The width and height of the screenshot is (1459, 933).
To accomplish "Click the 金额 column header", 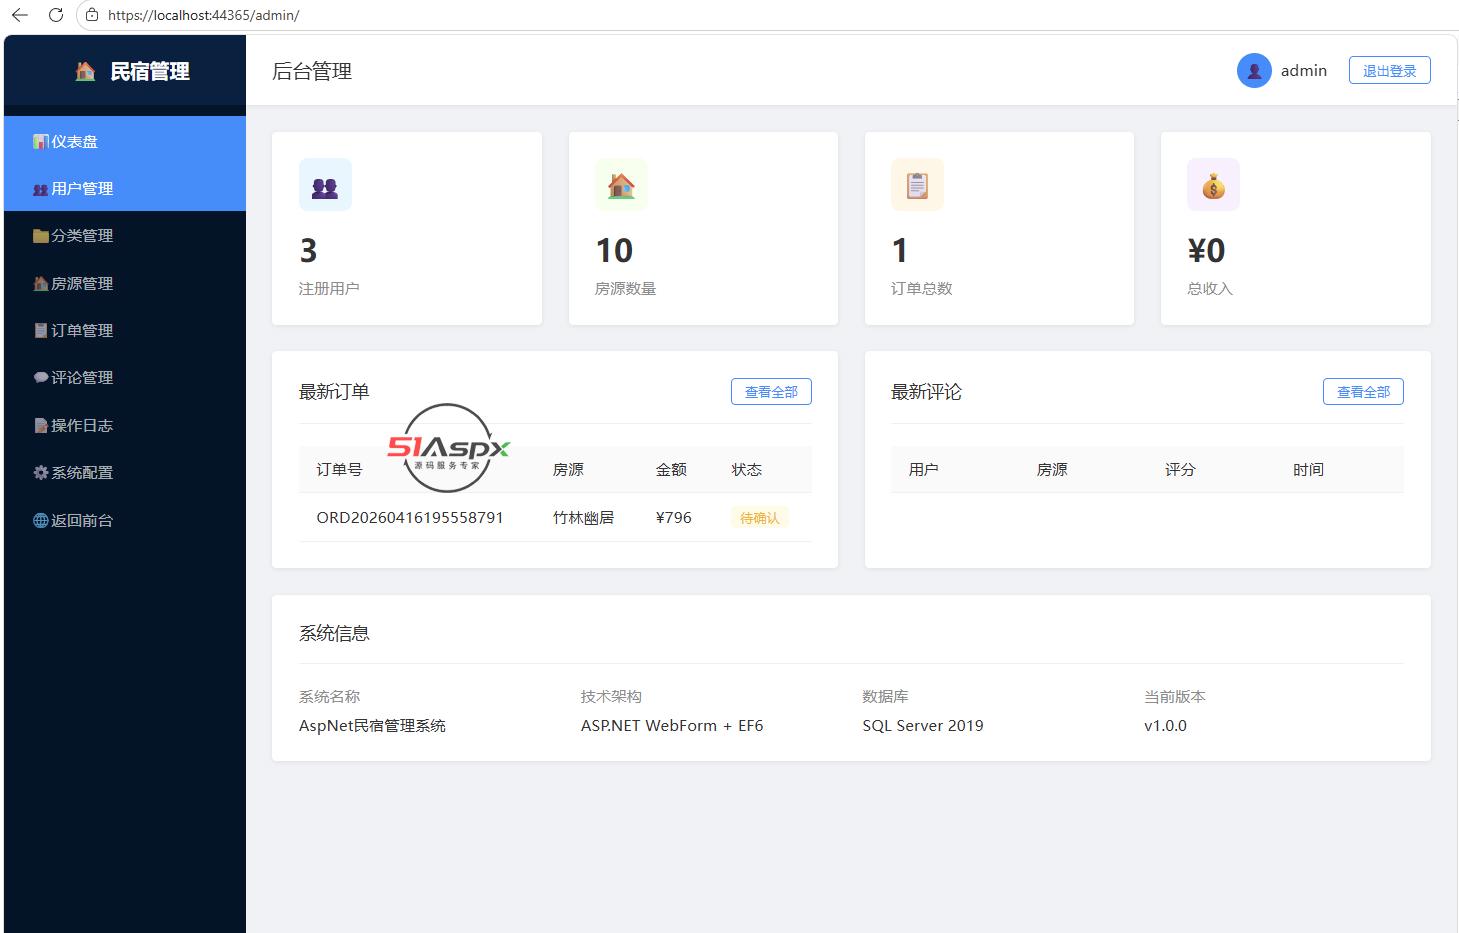I will 671,469.
